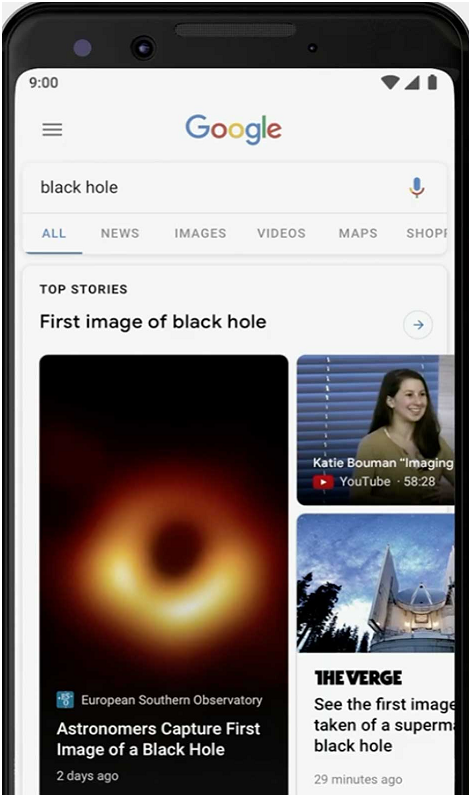The height and width of the screenshot is (797, 471).
Task: Go to the MAPS tab
Action: [358, 233]
